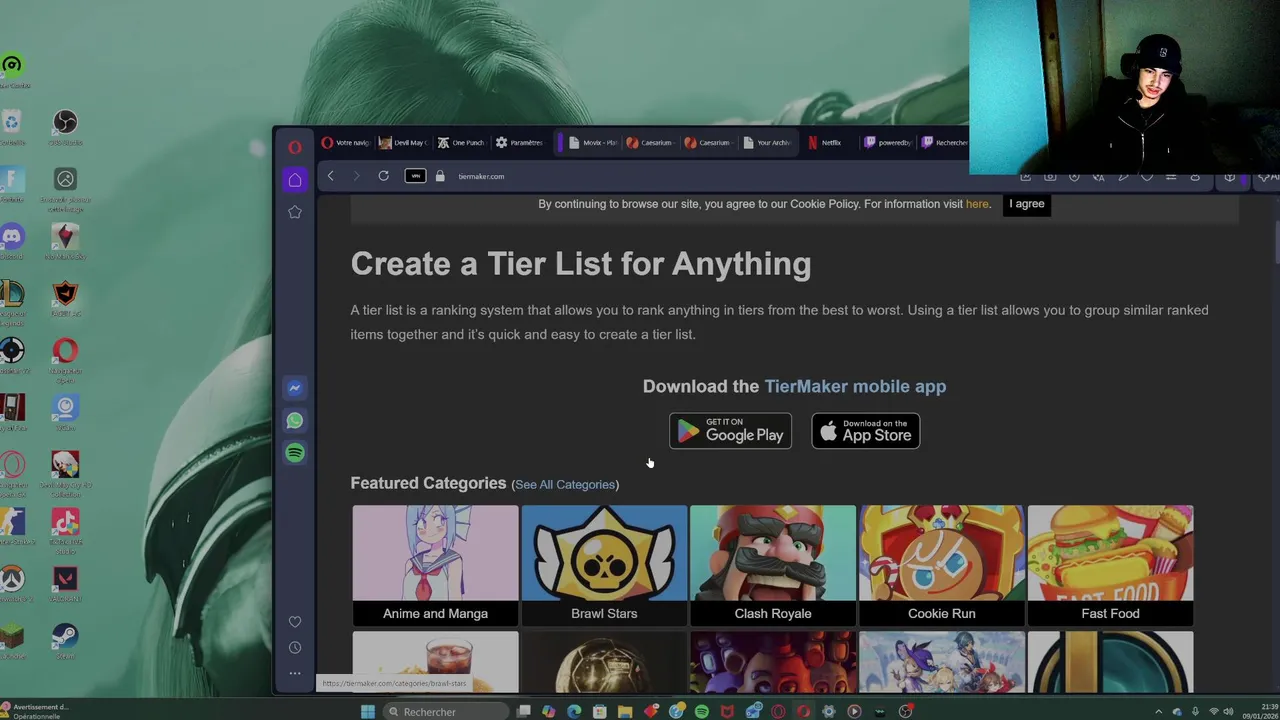Open the Brawl Stars category
Screen dimensions: 1280x720
click(x=604, y=565)
